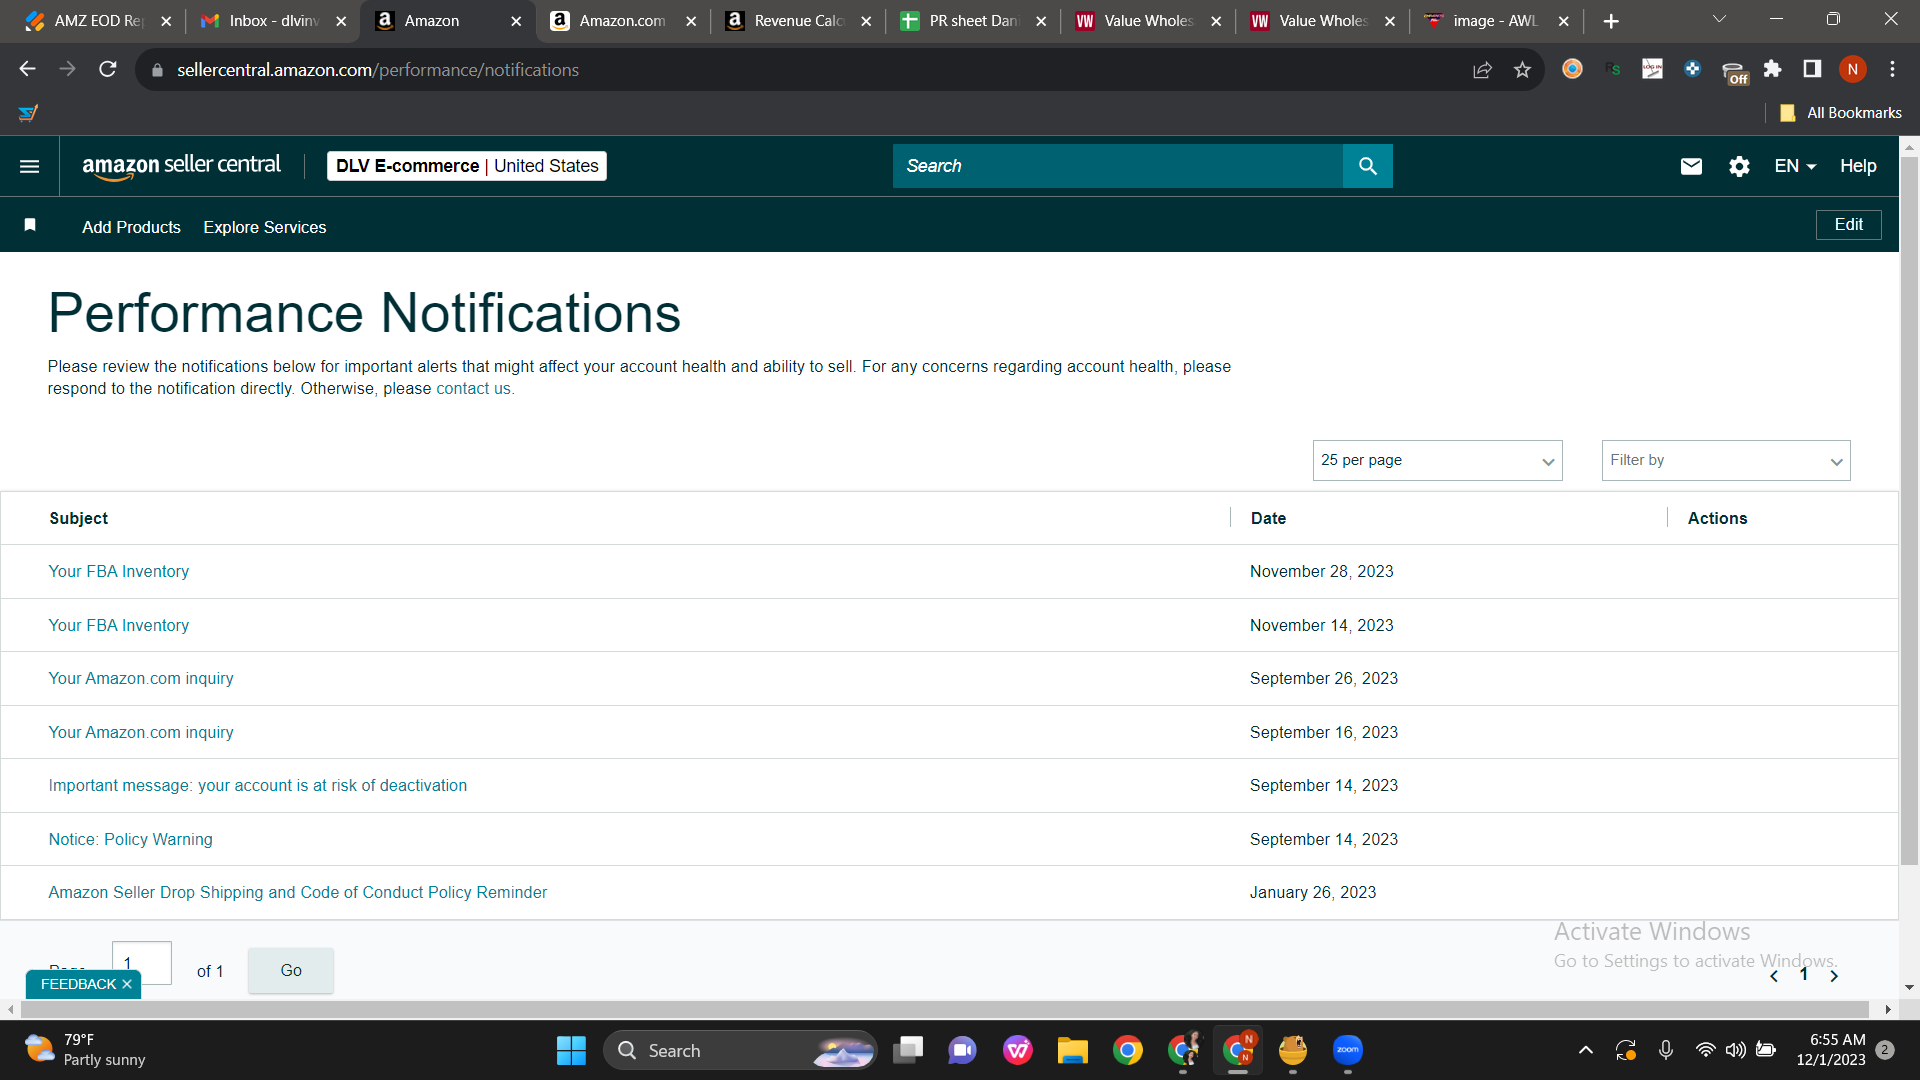Click the Help link in header
This screenshot has height=1080, width=1920.
coord(1858,166)
